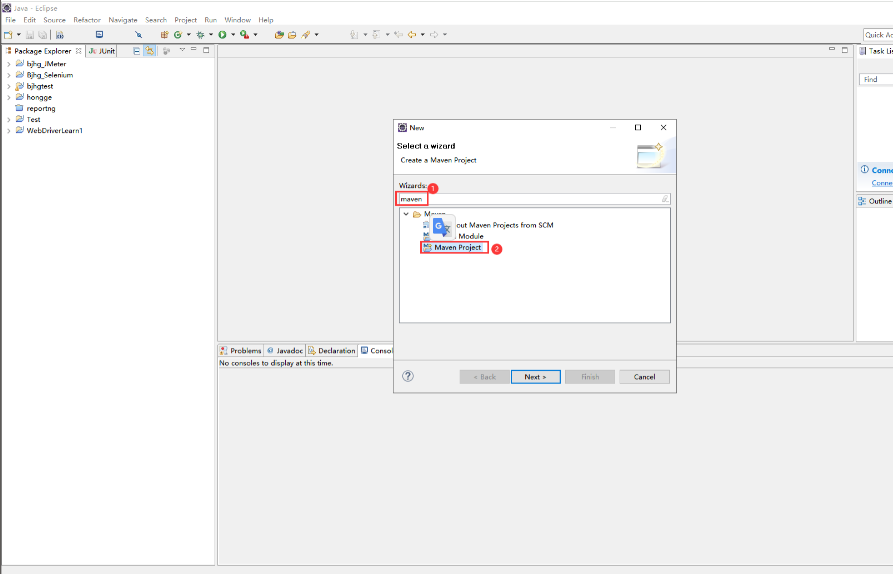The image size is (893, 574).
Task: Open the Navigate menu
Action: [122, 20]
